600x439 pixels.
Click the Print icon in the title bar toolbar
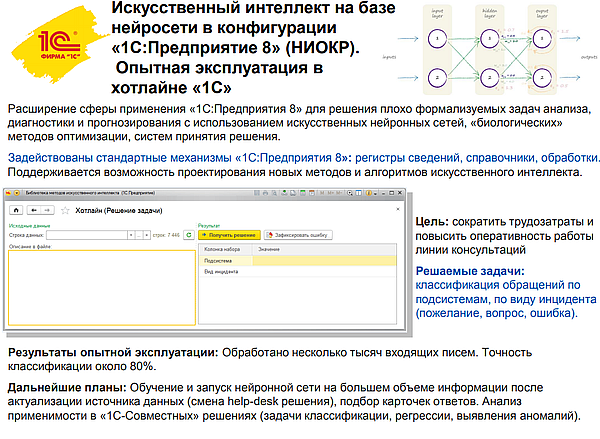tap(266, 193)
